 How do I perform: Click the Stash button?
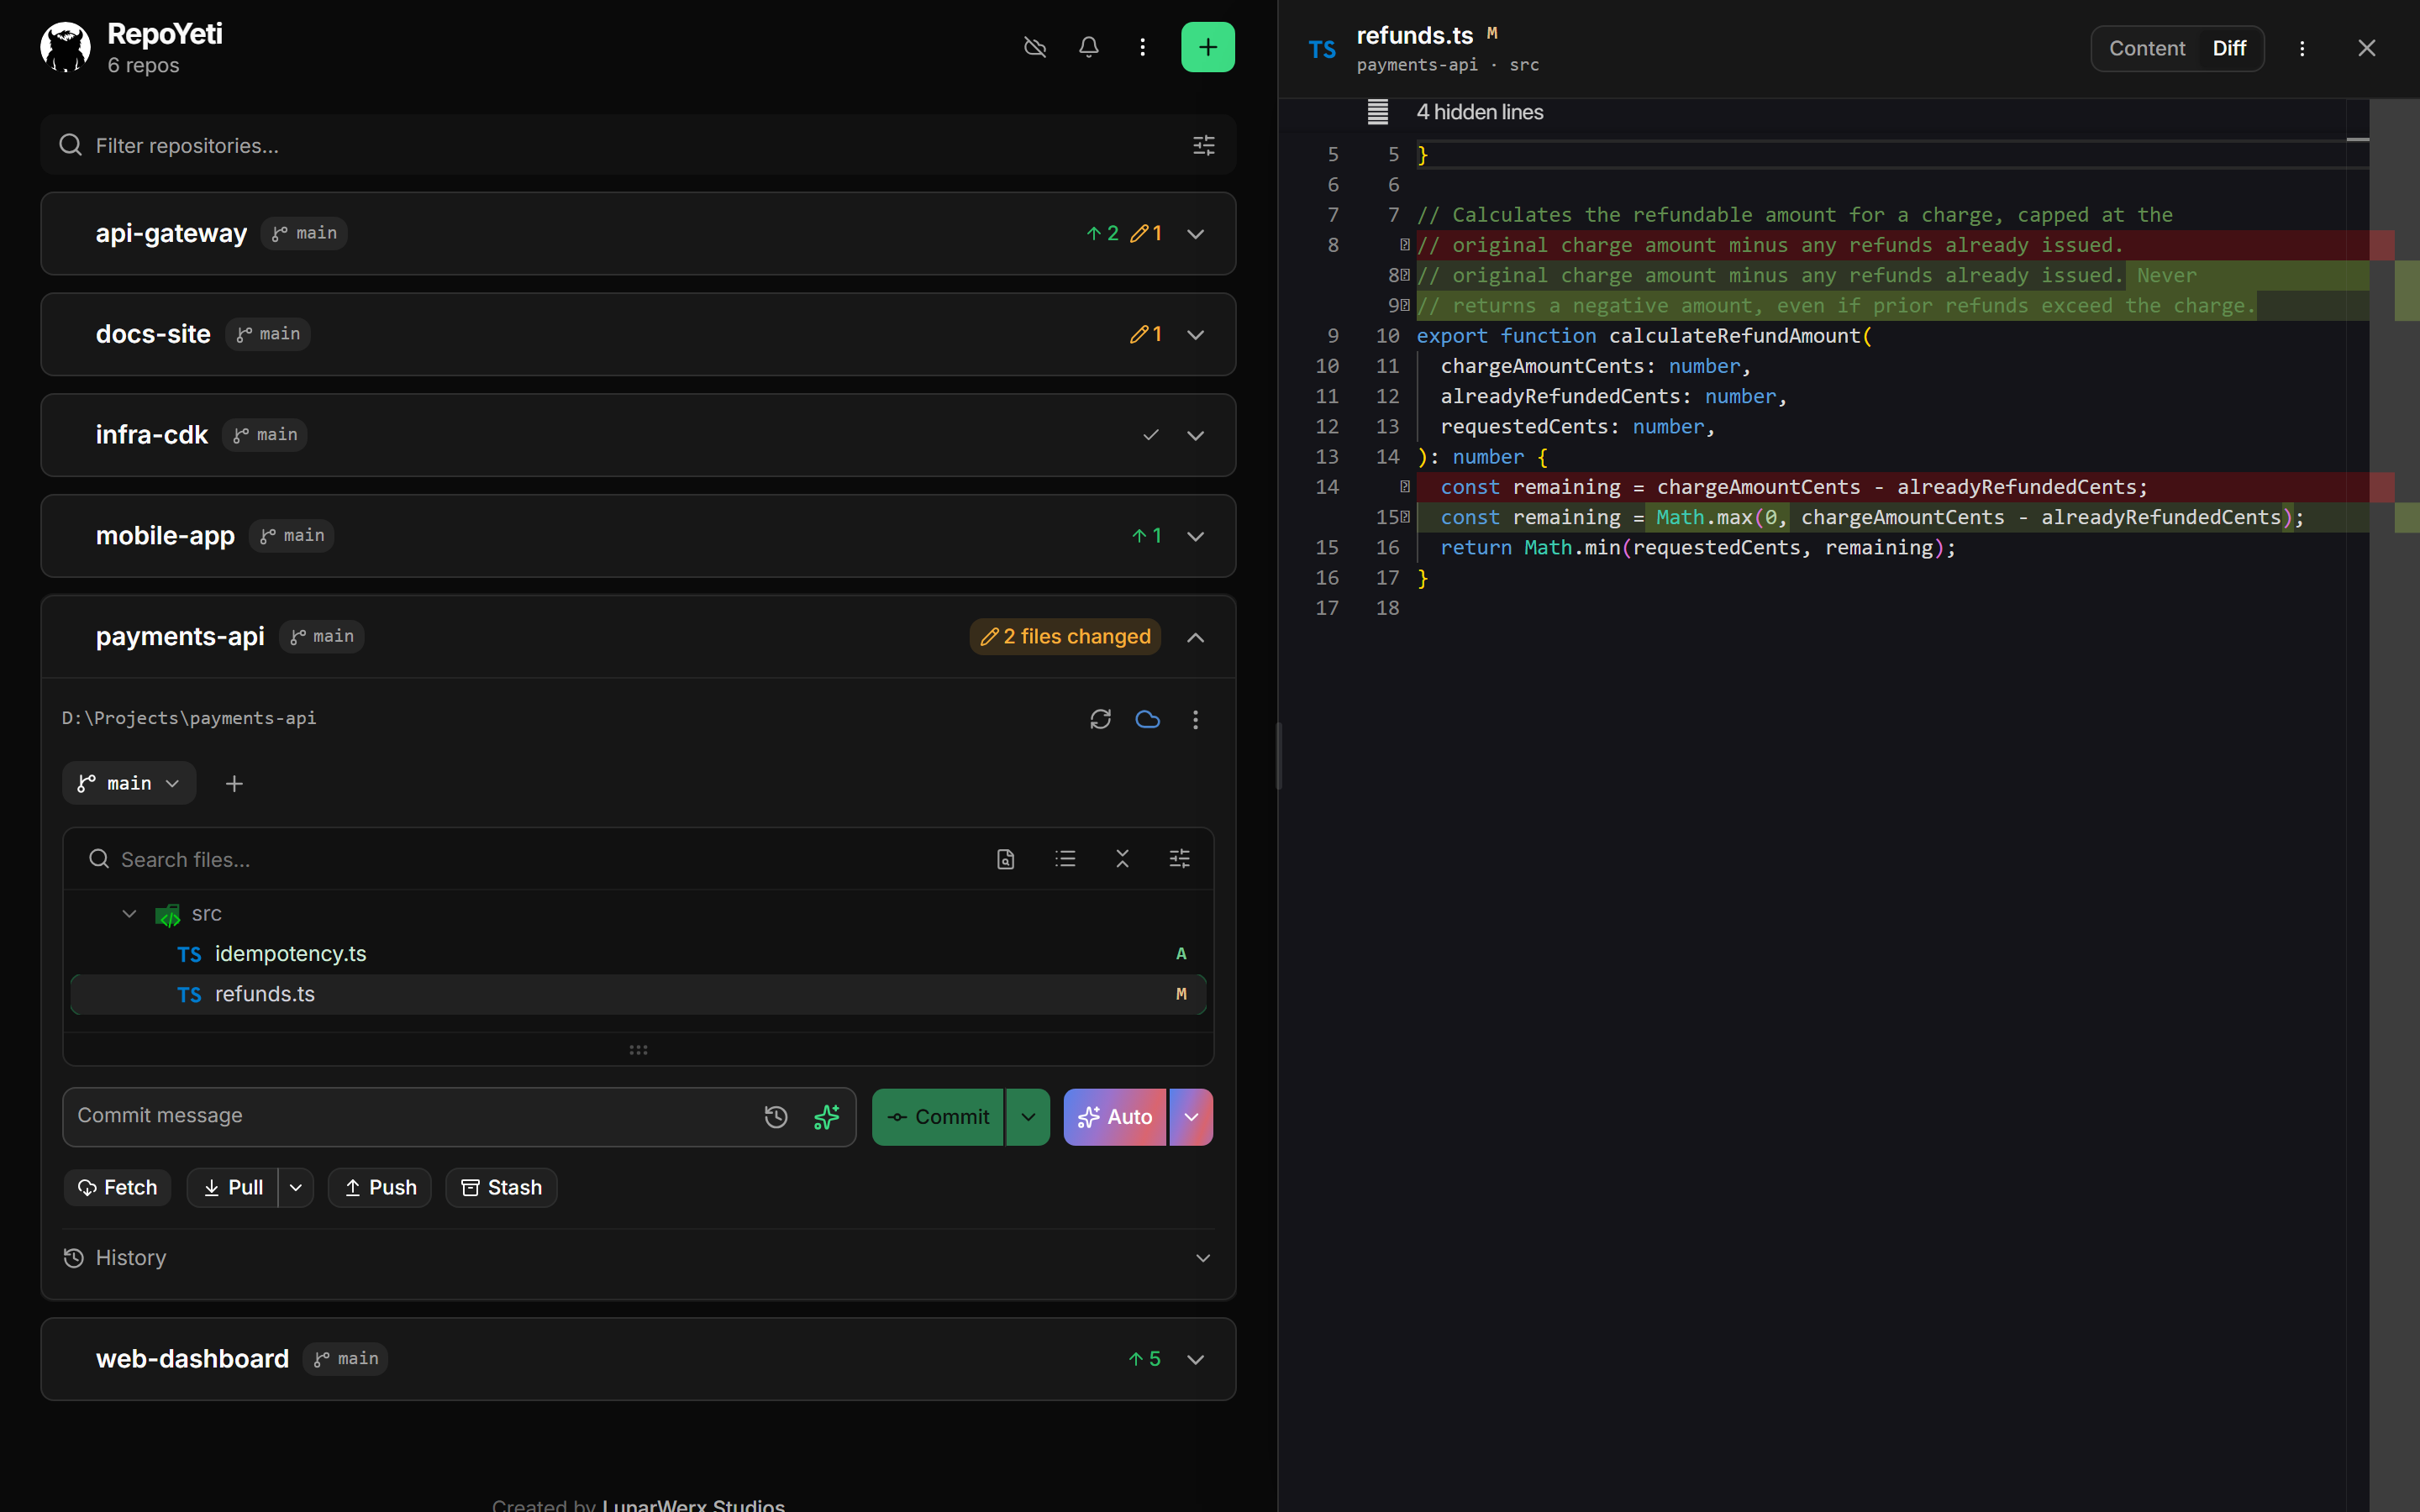click(501, 1188)
